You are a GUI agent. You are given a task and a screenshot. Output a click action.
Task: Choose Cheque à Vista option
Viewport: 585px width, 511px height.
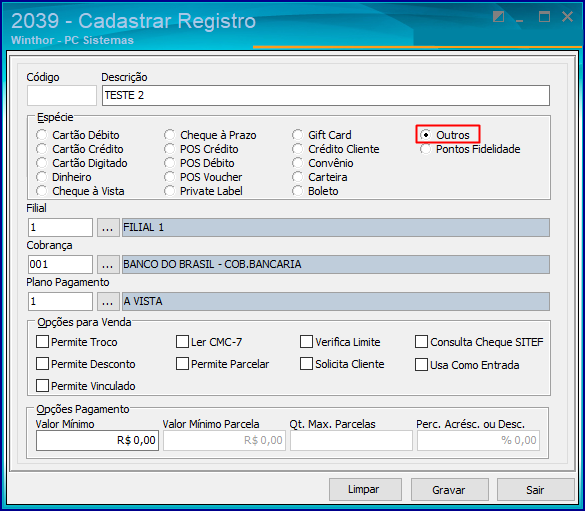click(42, 191)
